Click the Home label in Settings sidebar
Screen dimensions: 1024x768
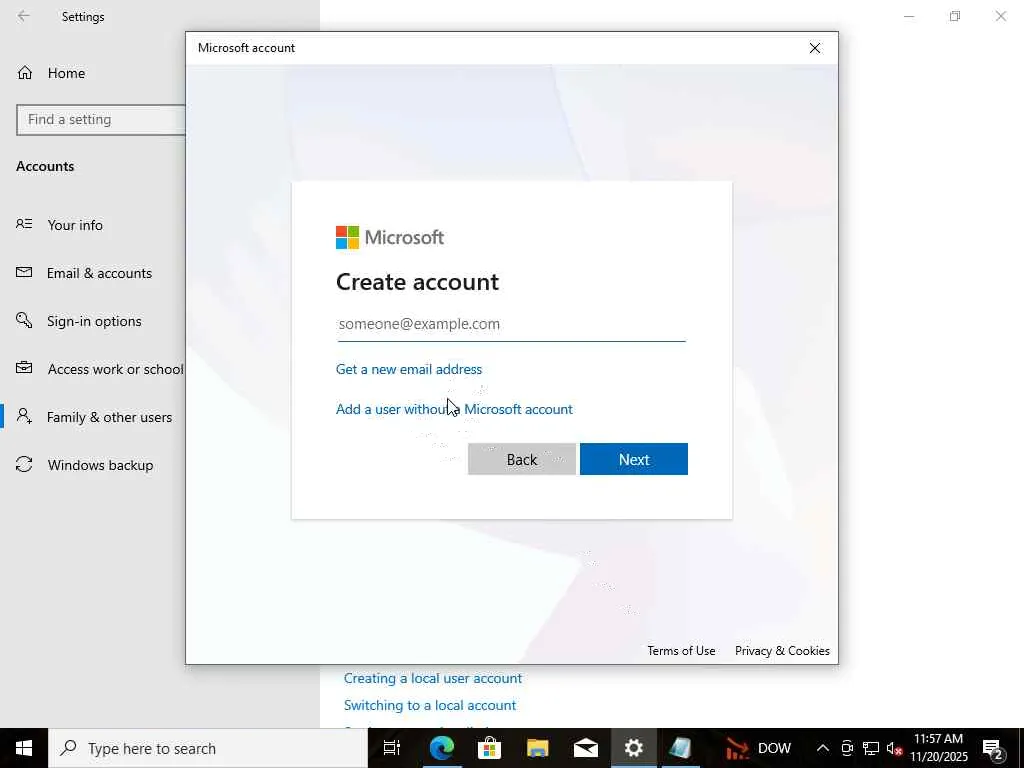coord(67,73)
